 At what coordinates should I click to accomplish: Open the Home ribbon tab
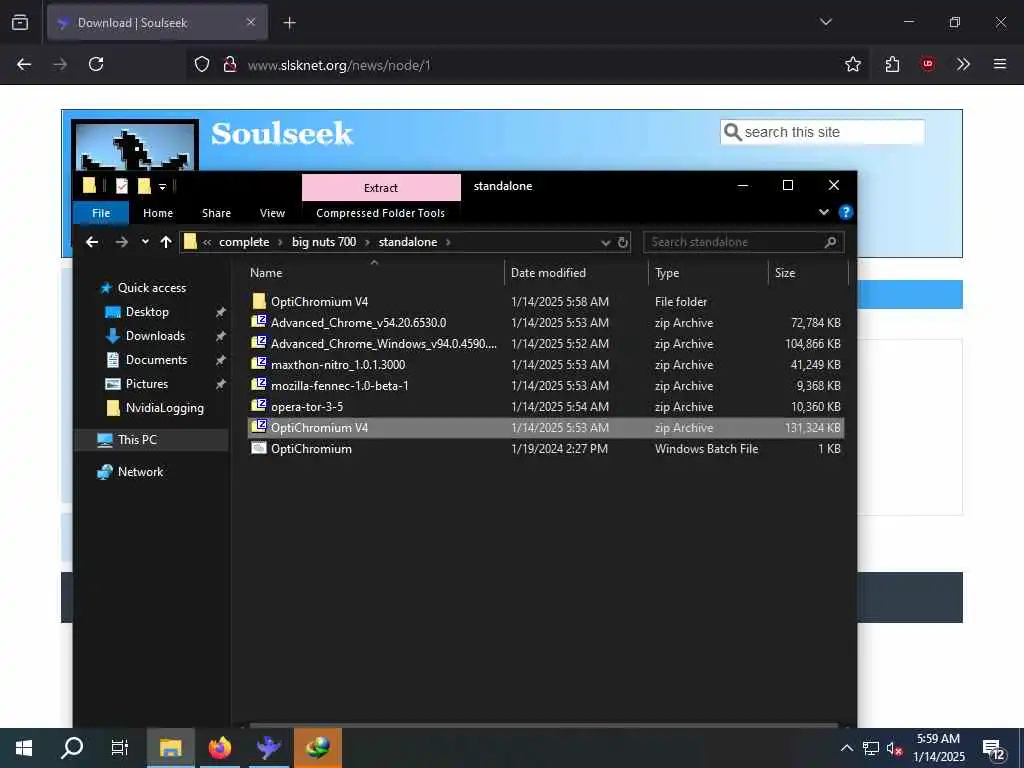pyautogui.click(x=158, y=213)
